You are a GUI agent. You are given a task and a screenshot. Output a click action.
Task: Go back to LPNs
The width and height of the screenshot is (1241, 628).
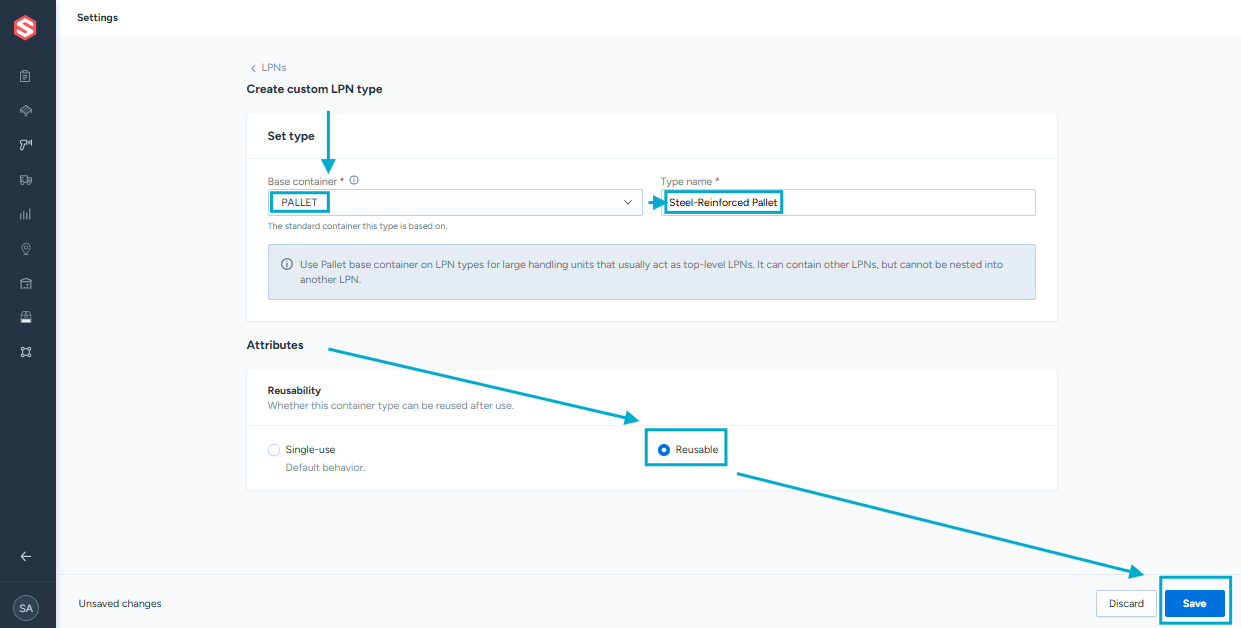268,68
